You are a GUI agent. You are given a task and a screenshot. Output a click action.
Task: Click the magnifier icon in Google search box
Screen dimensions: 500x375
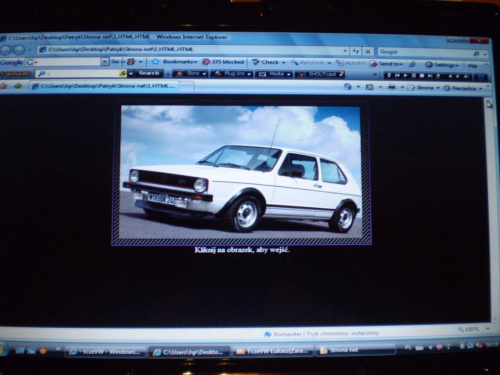pyautogui.click(x=476, y=53)
